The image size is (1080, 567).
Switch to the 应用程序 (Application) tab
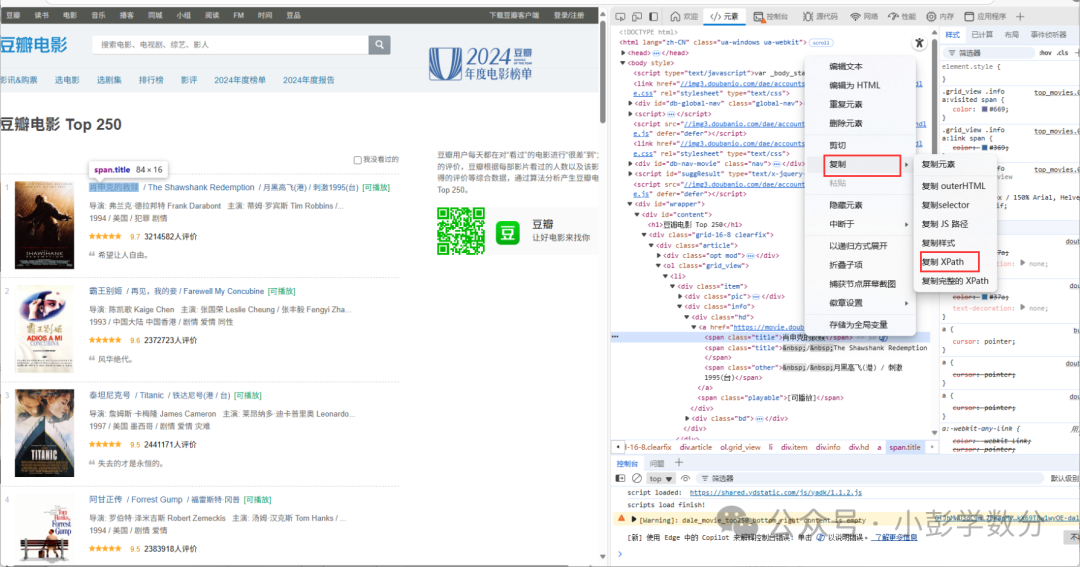[985, 17]
